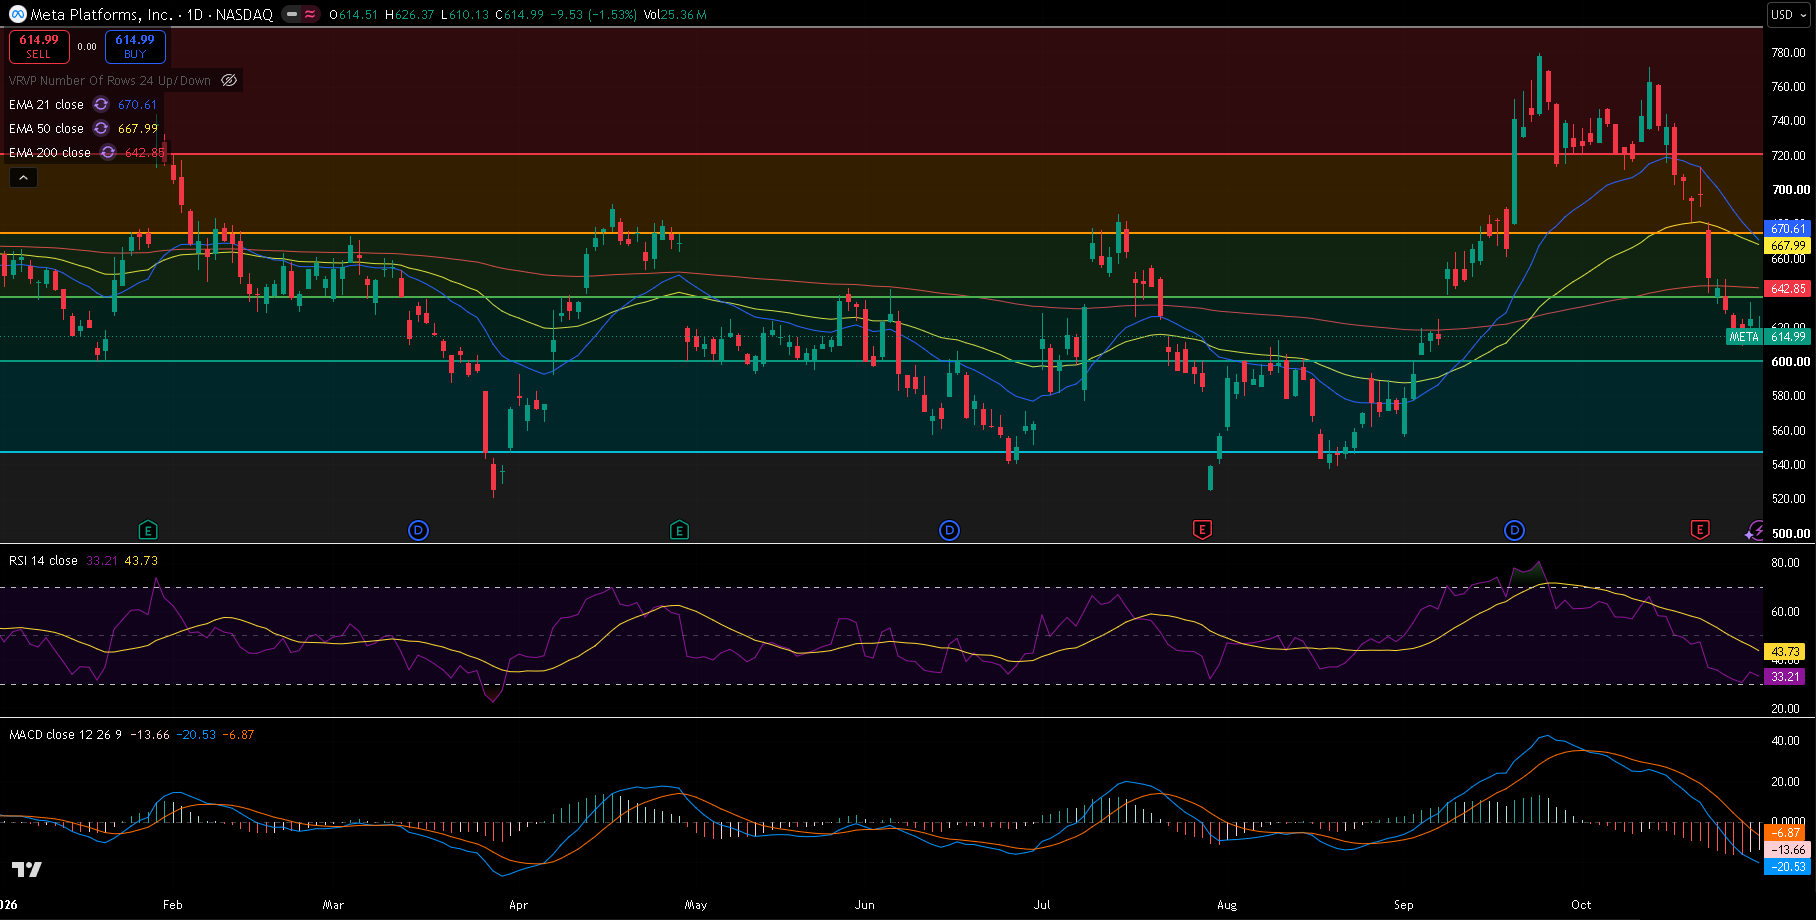Click the 0.00 spread value between Sell and Buy
Viewport: 1816px width, 920px height.
[x=87, y=46]
